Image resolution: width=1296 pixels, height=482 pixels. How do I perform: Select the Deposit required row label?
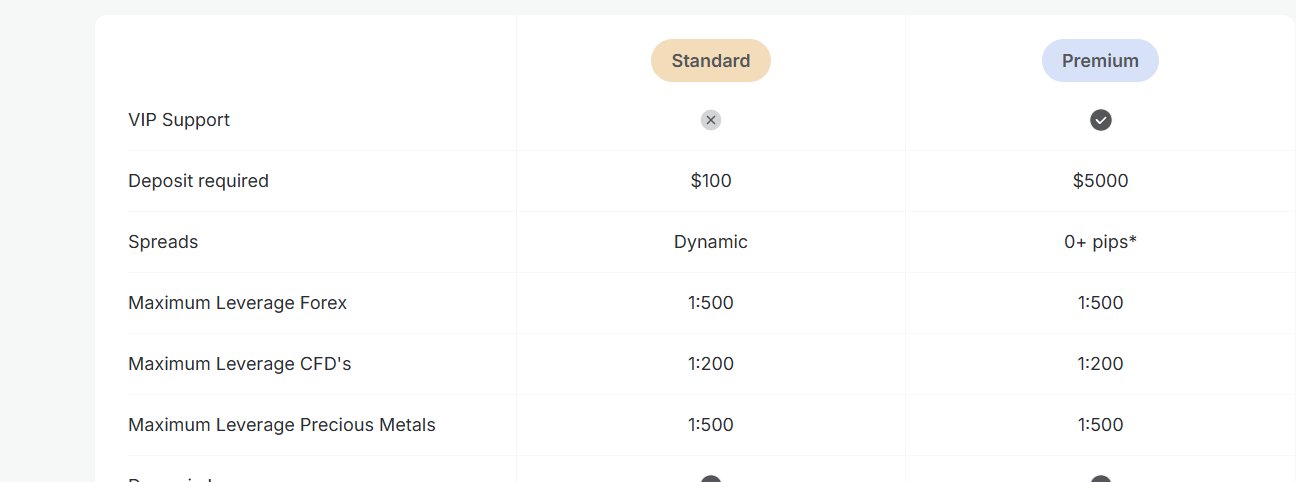[198, 181]
